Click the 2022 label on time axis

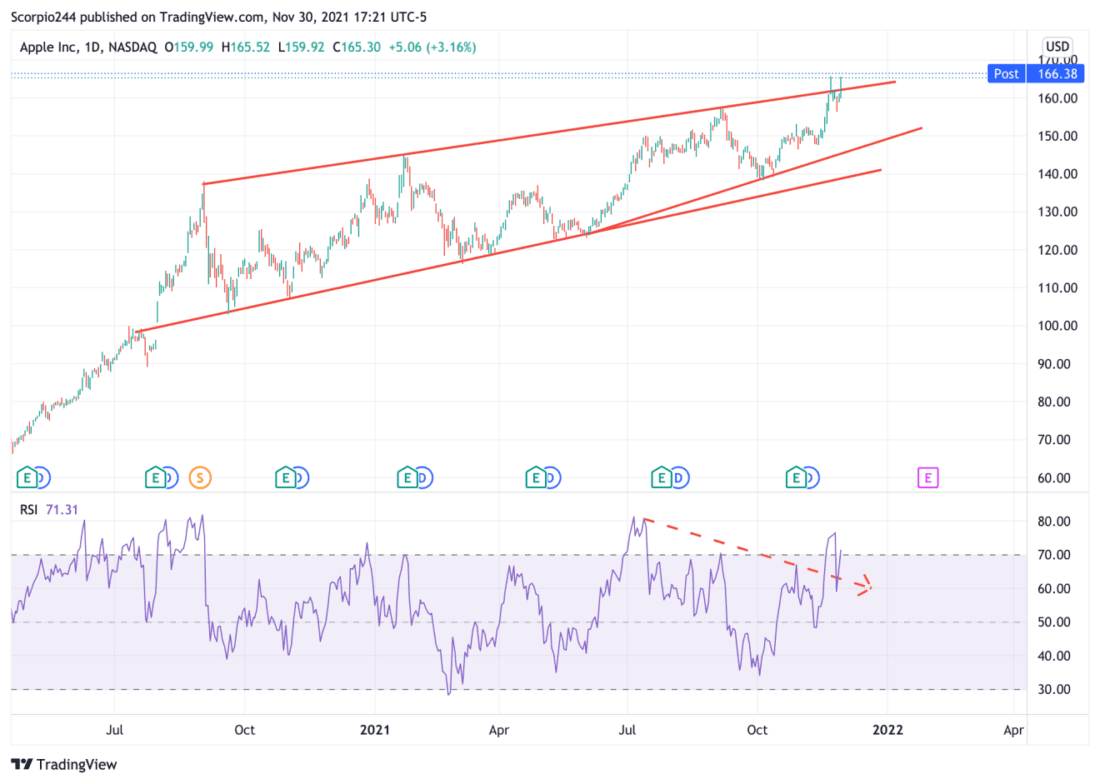885,729
